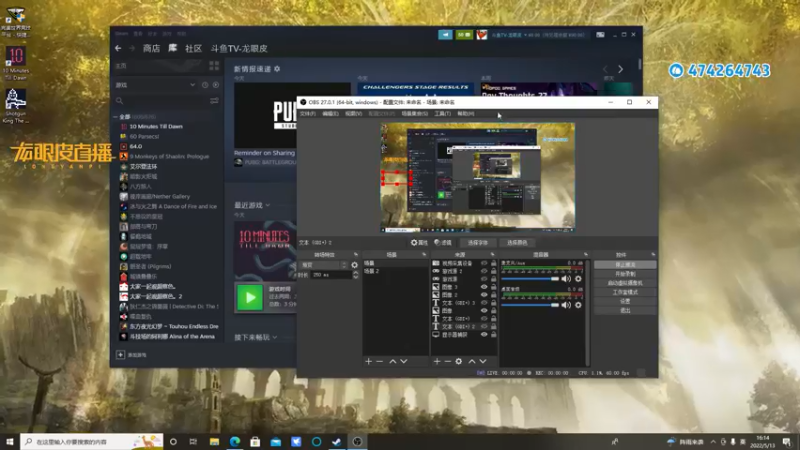Open 麦克风/Aux audio settings gear
This screenshot has height=450, width=800.
coord(578,279)
